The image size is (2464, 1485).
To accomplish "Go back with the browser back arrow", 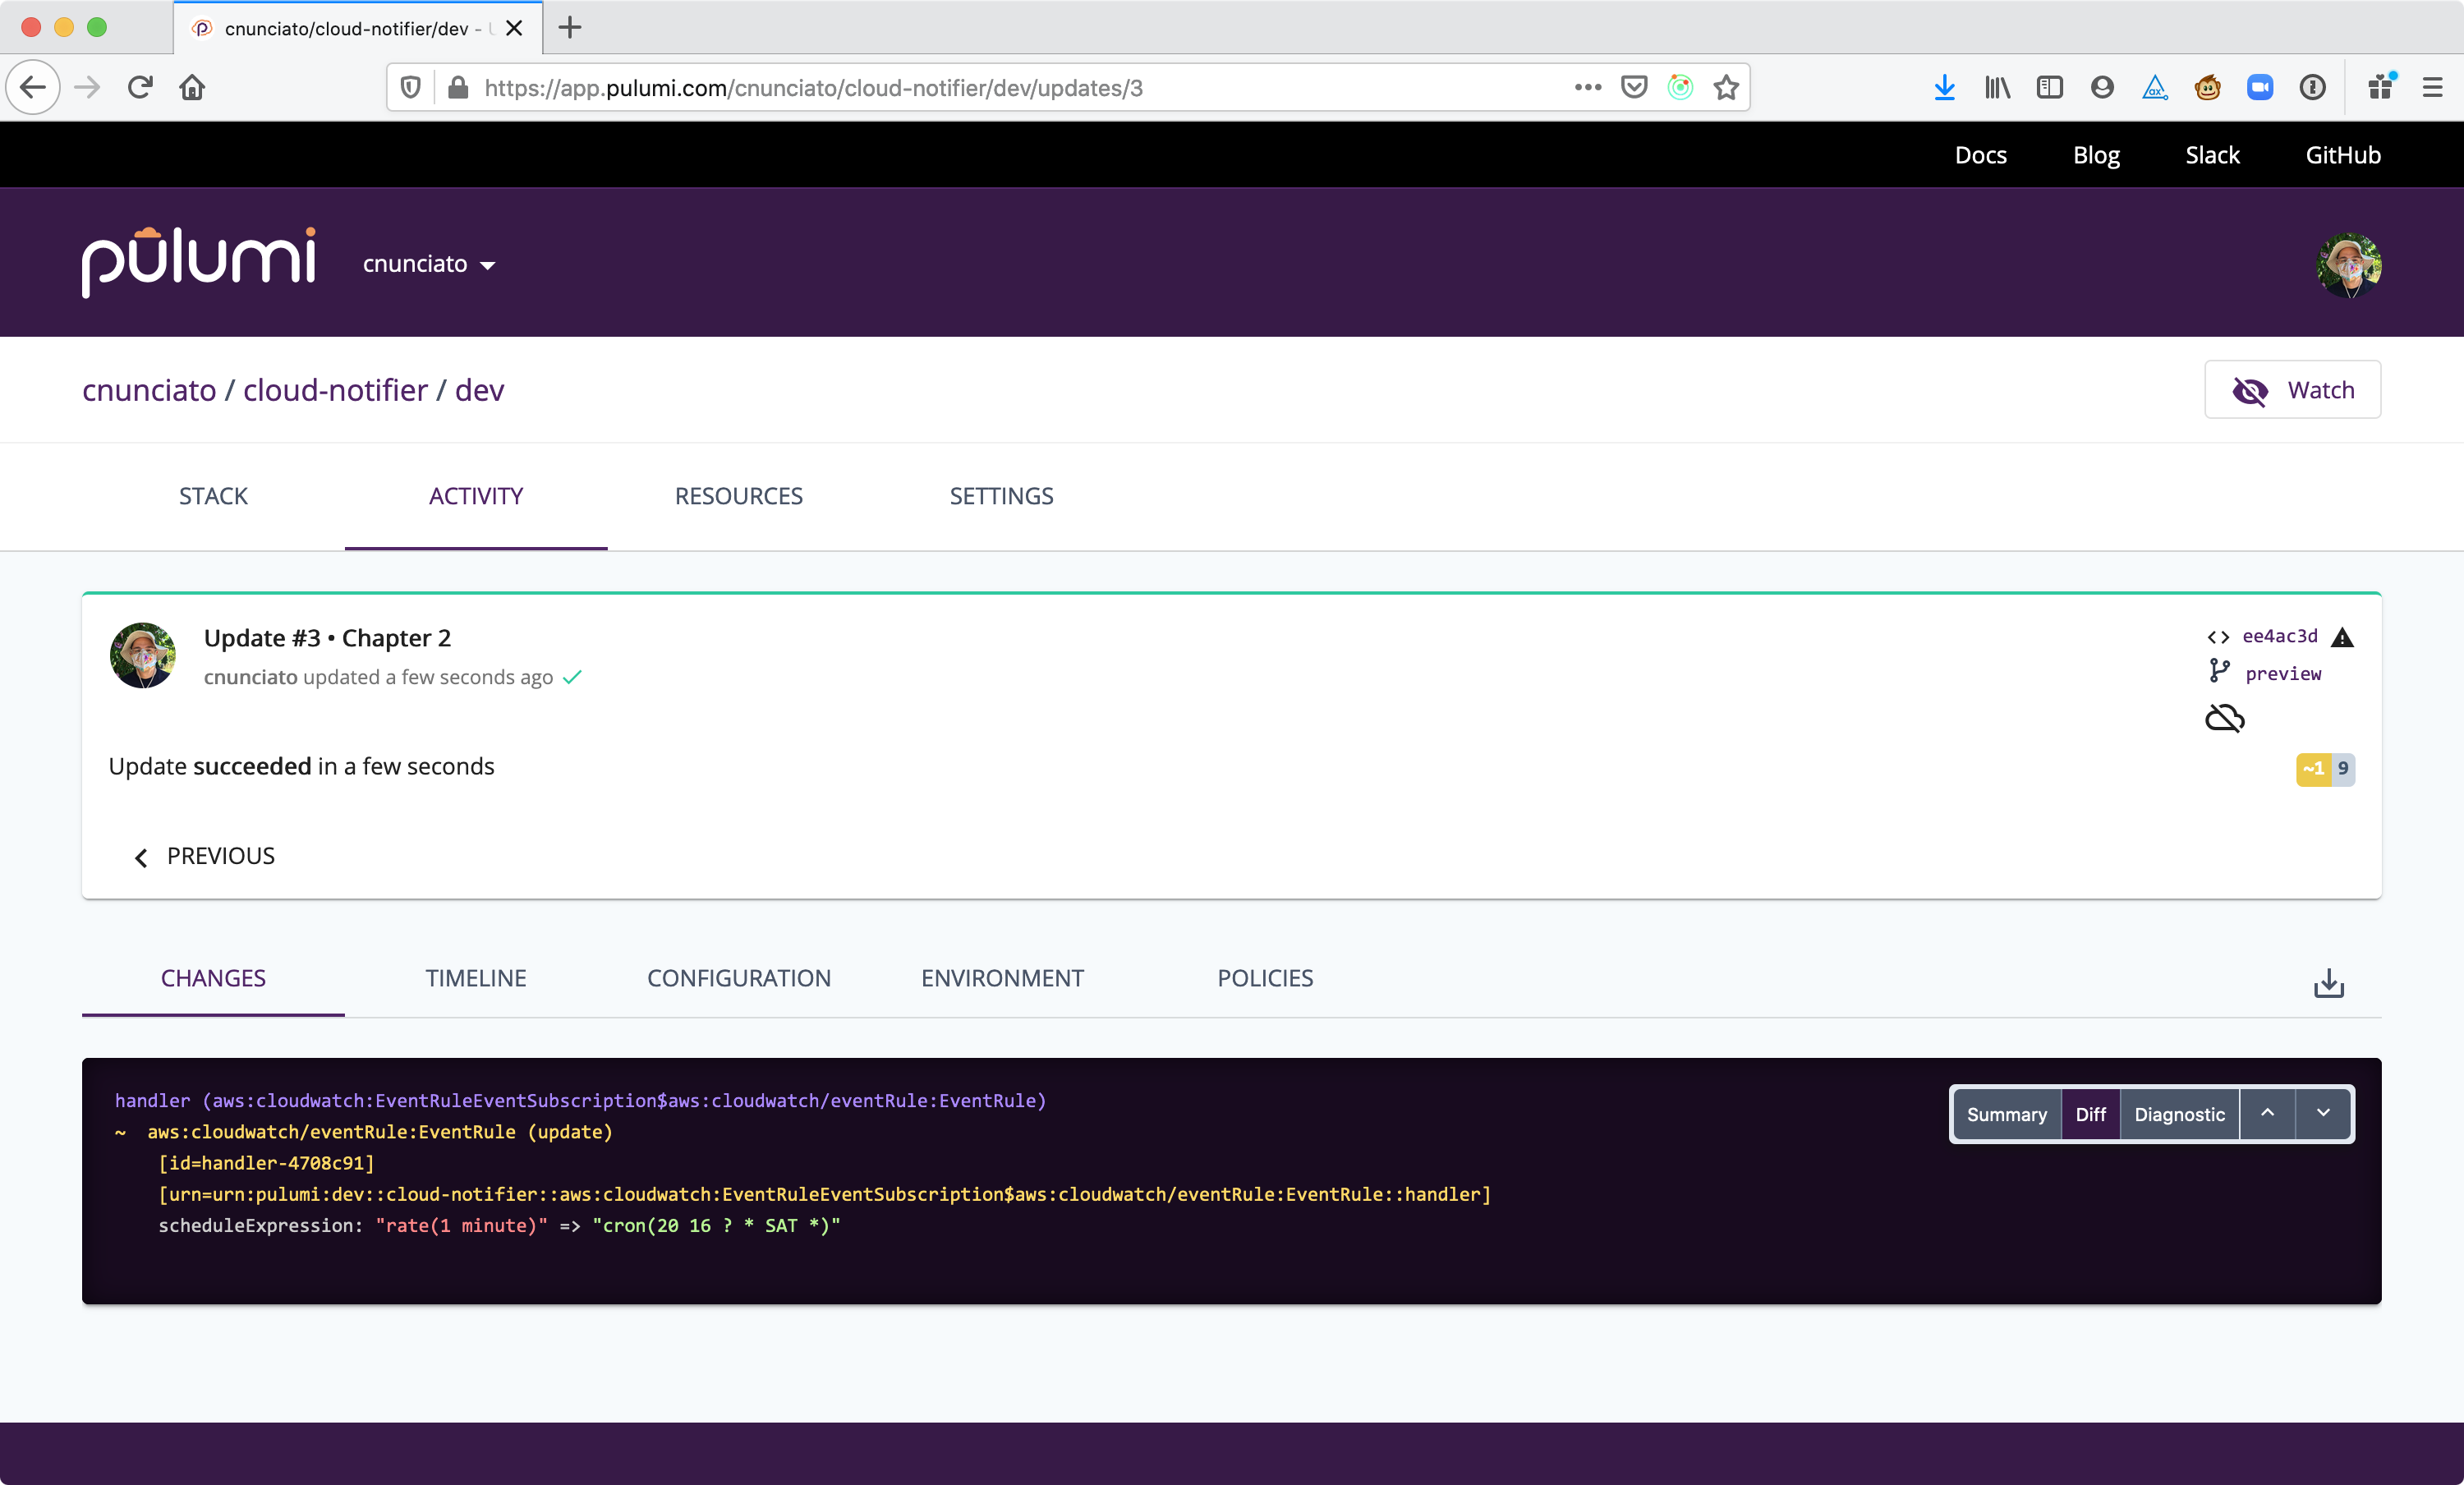I will click(33, 88).
